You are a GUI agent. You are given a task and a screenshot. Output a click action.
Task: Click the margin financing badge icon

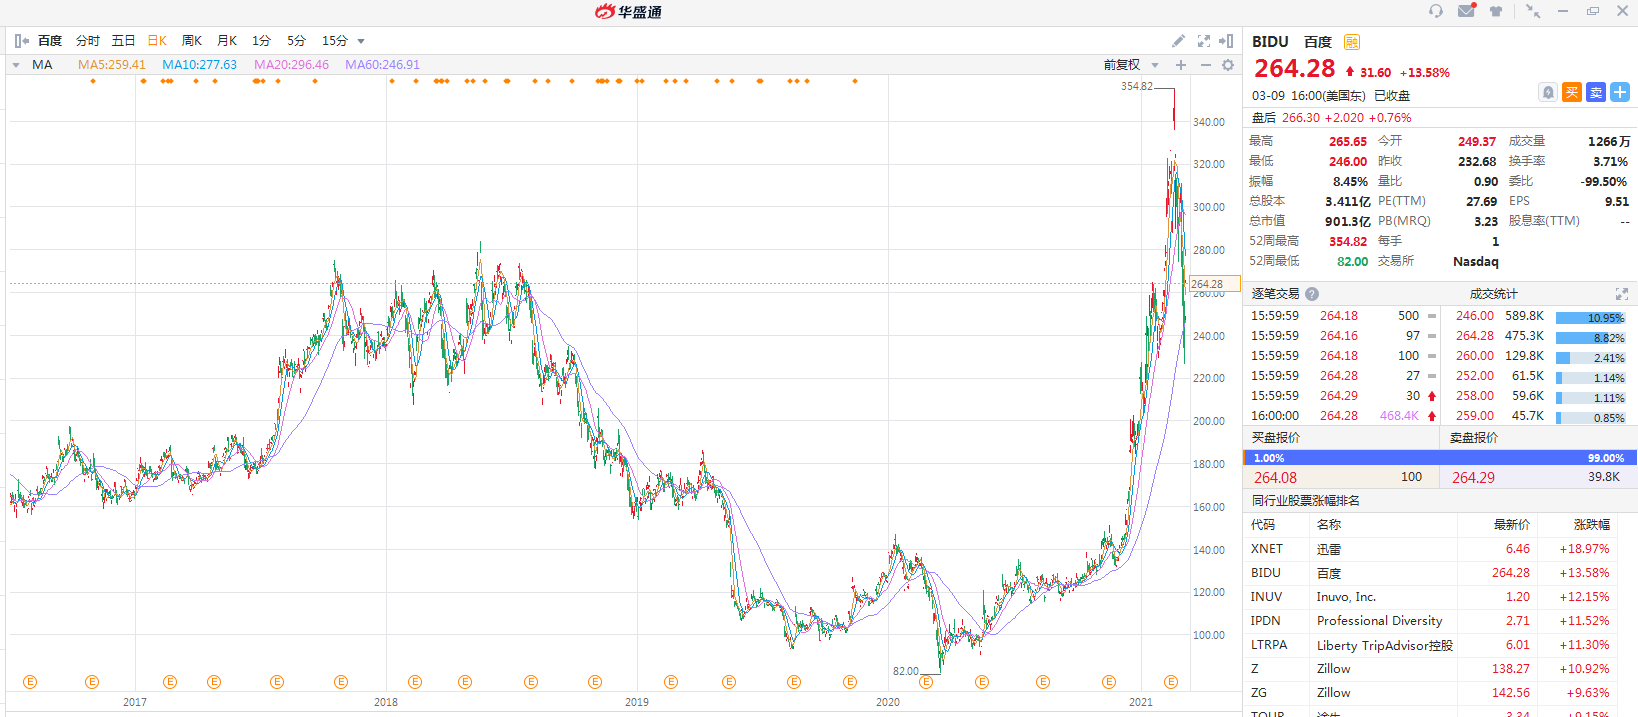tap(1352, 42)
